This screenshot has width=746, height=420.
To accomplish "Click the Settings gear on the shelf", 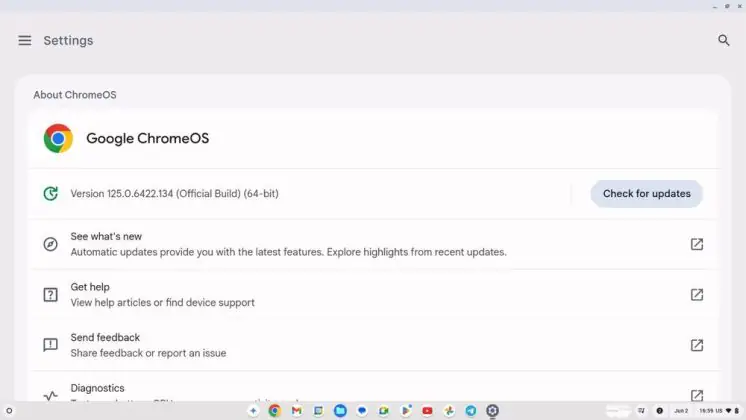I will pos(492,410).
